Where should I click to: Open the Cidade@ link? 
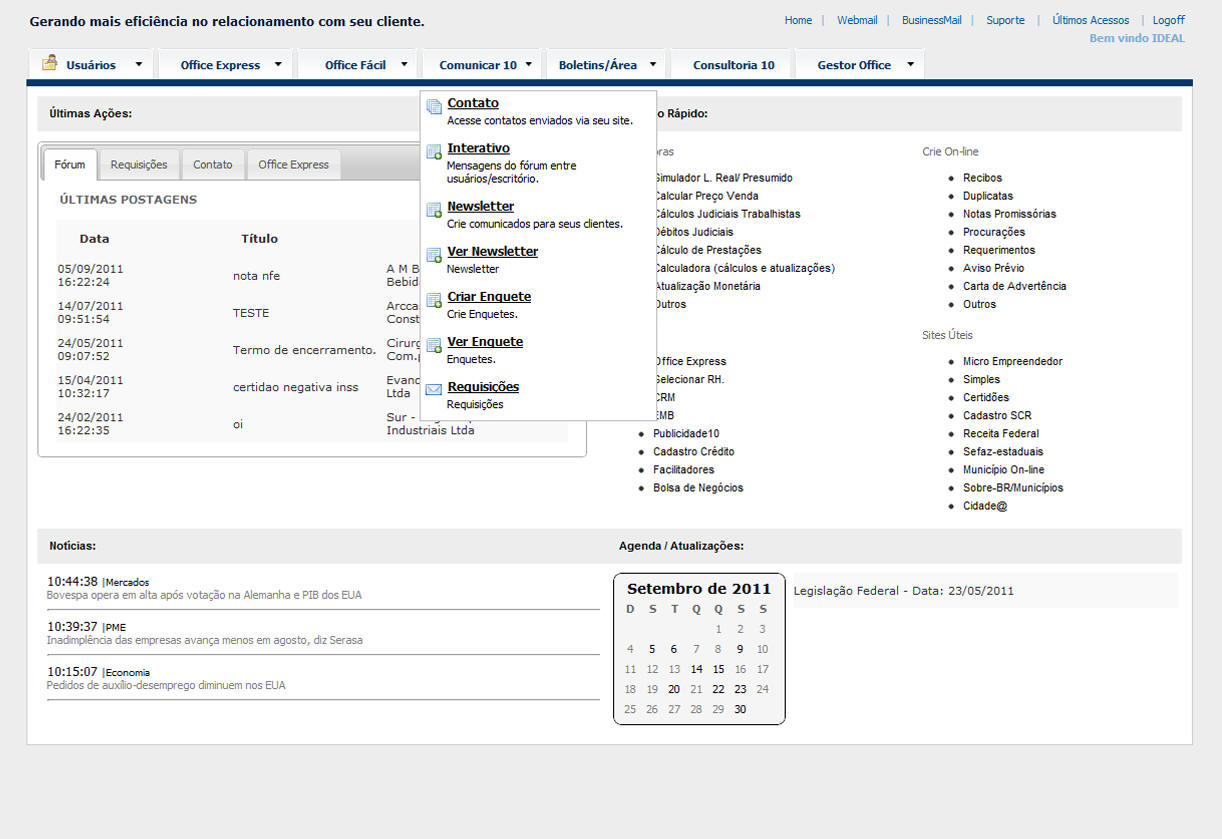tap(985, 506)
